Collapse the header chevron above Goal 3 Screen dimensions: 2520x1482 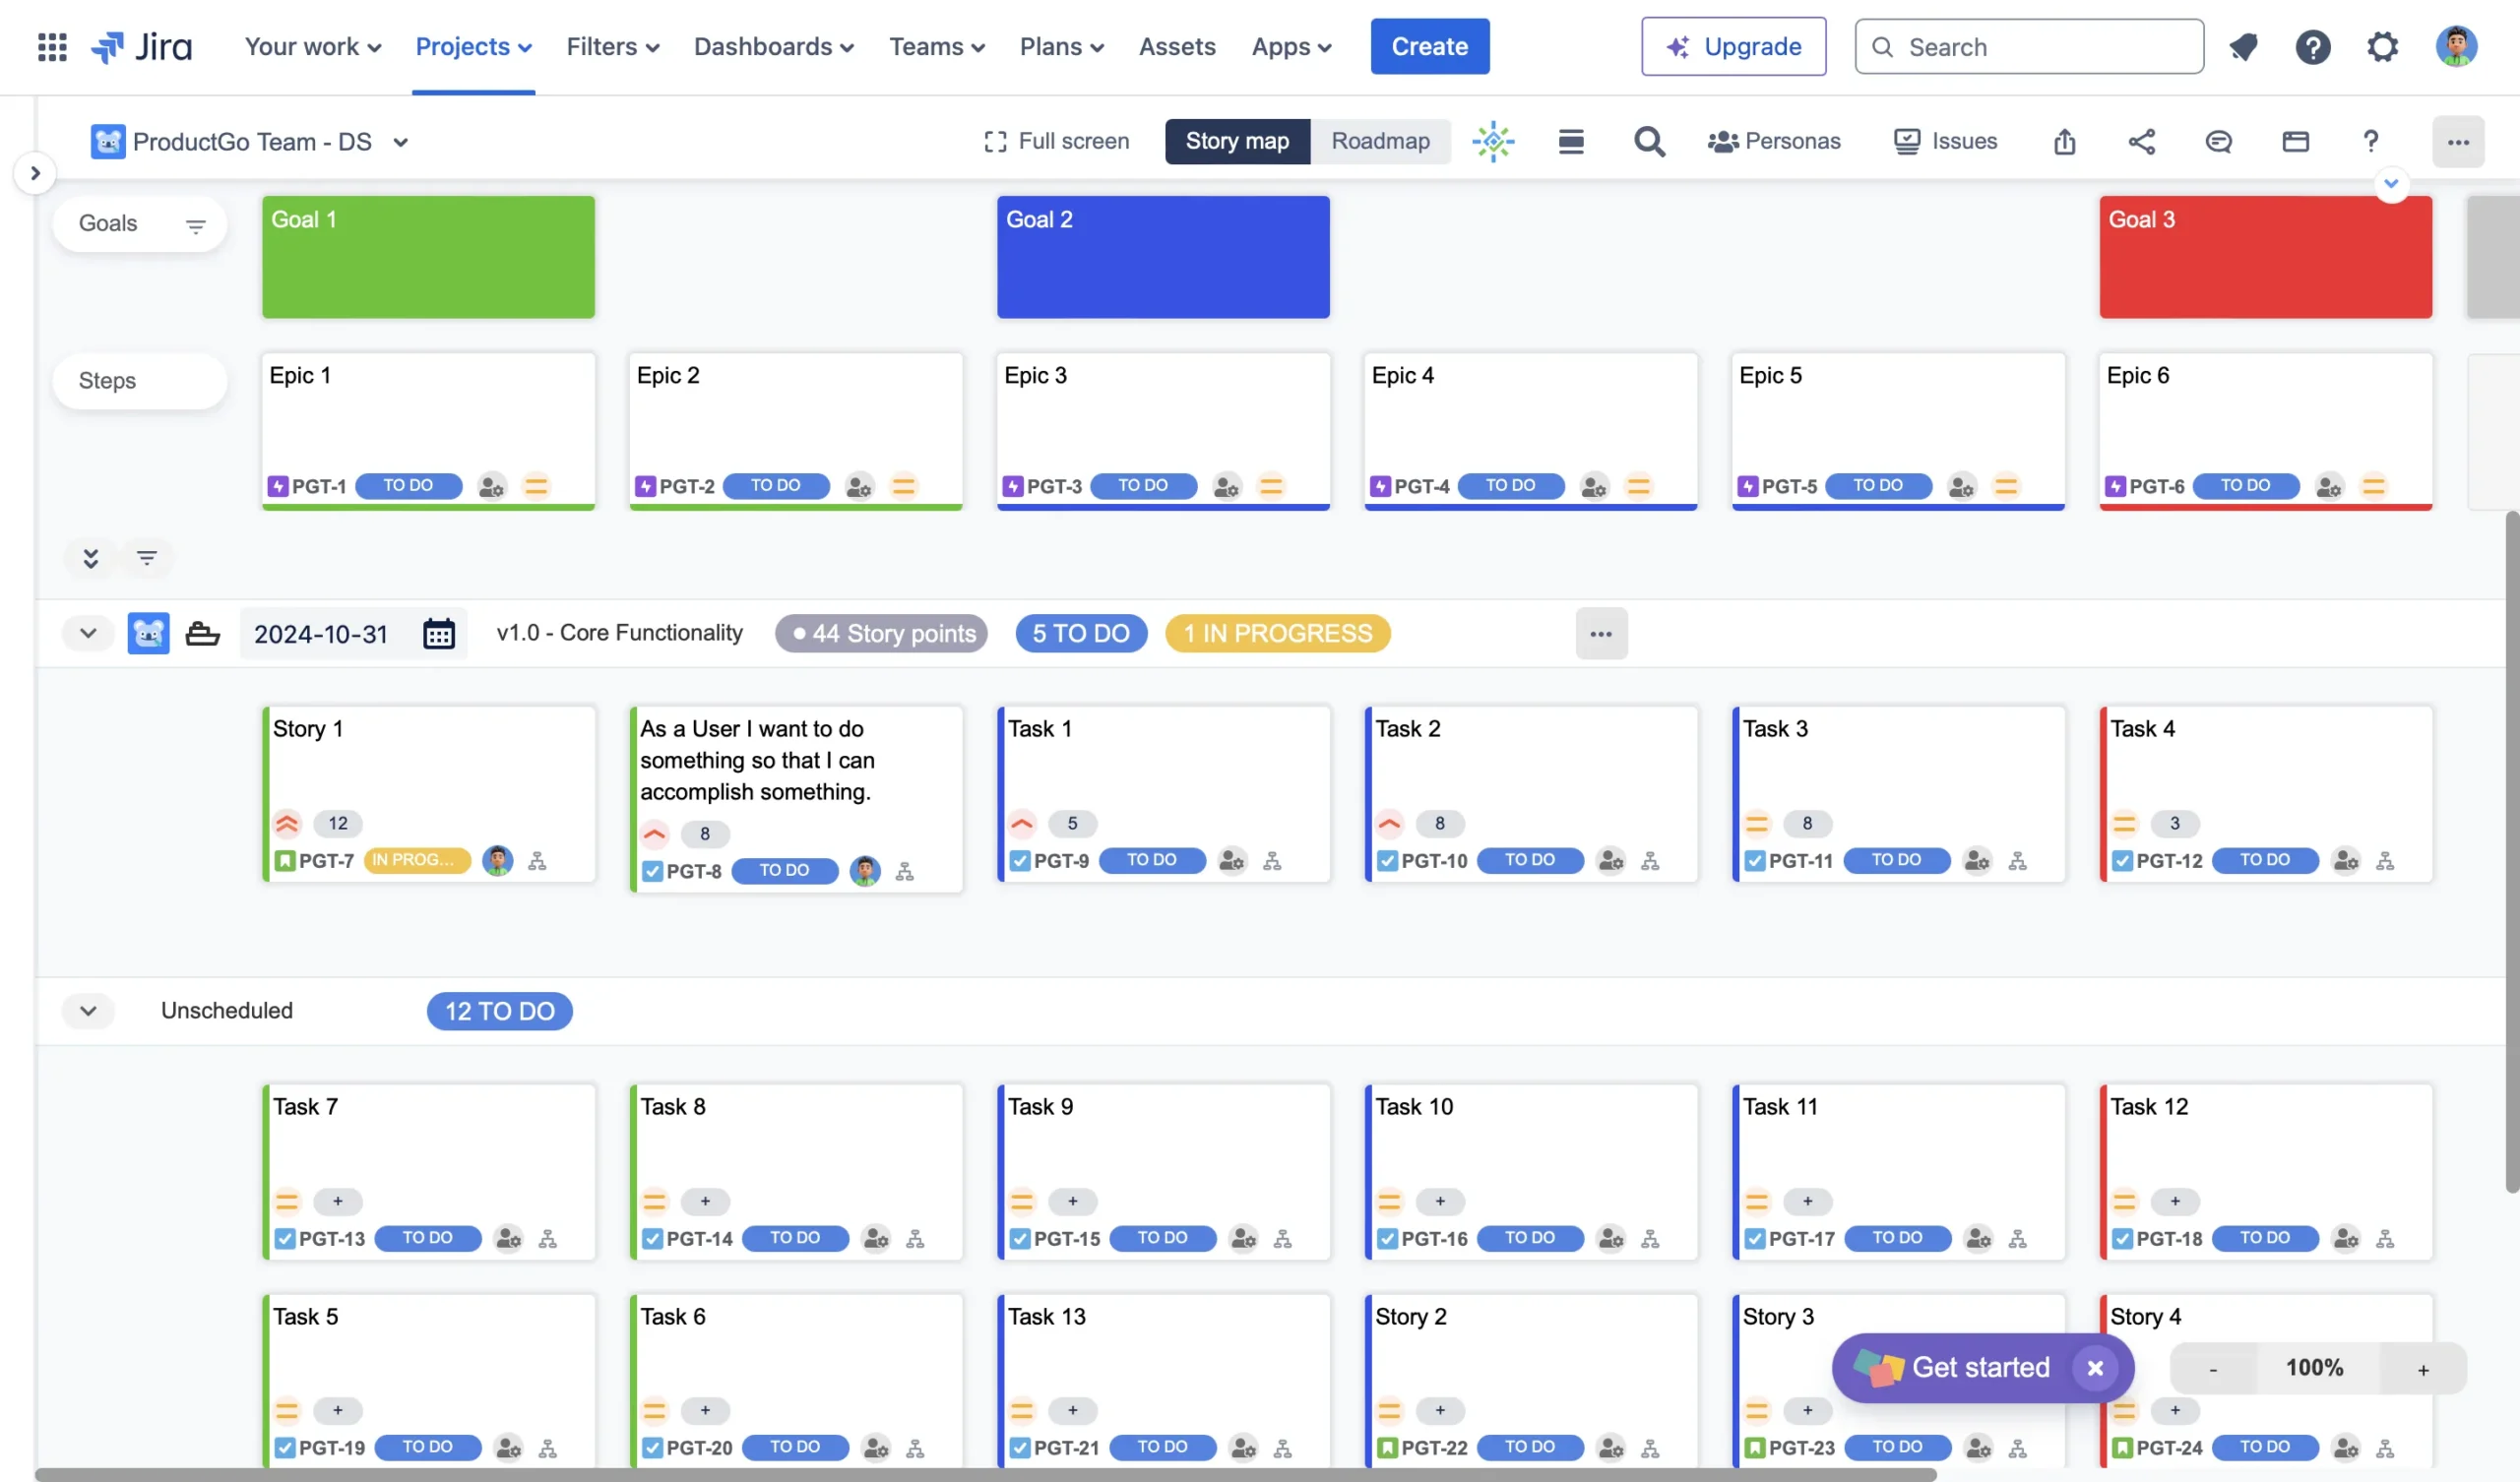(x=2391, y=184)
